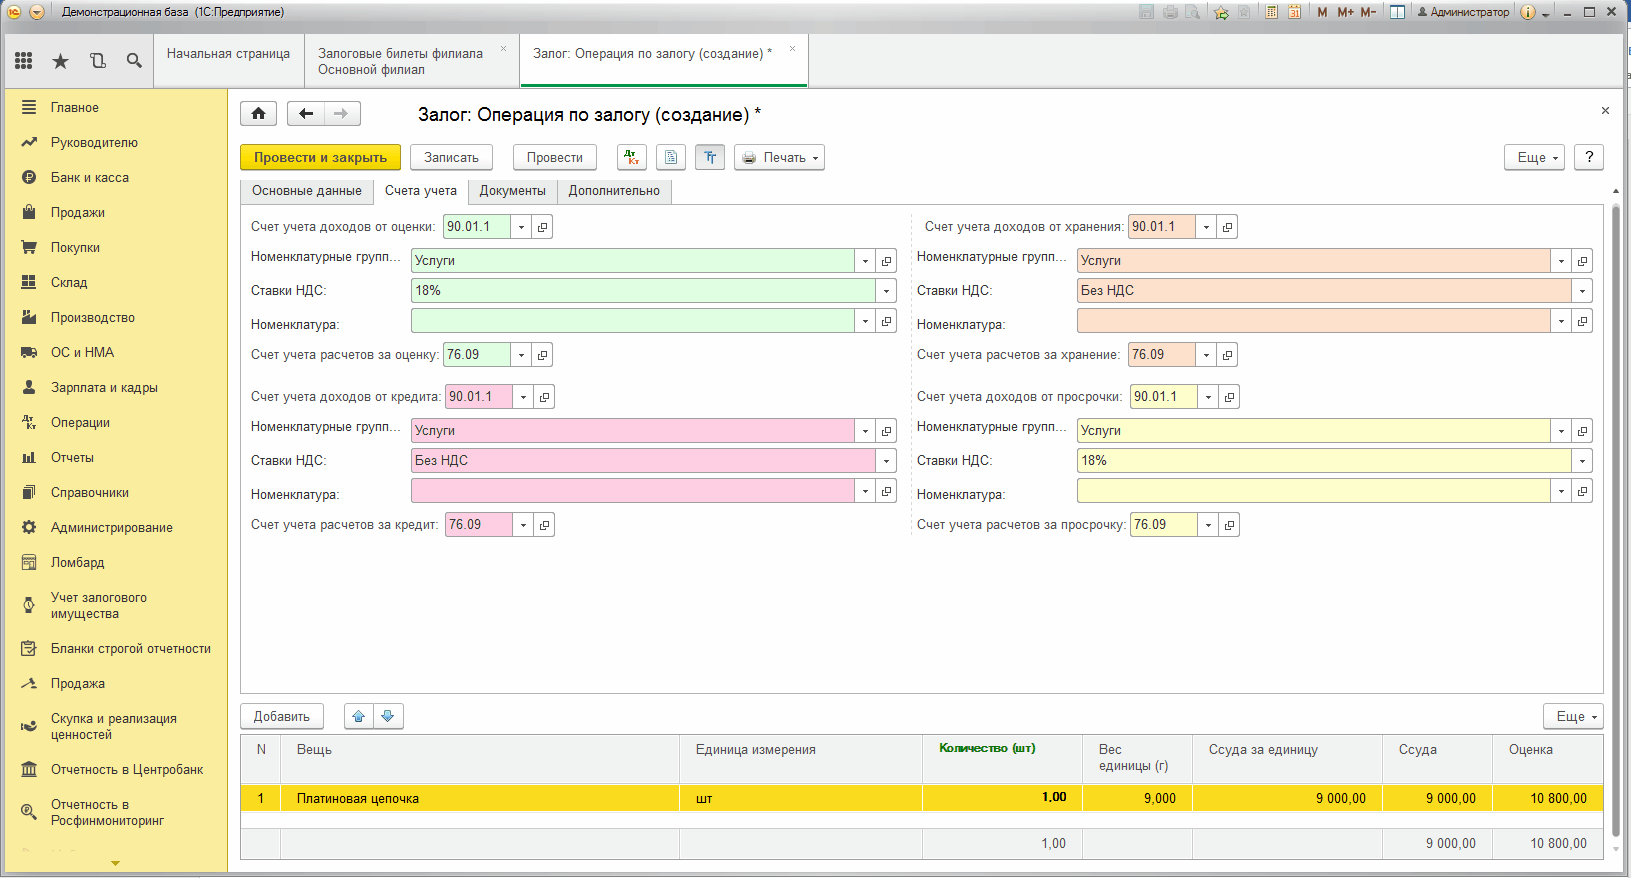Expand the pink Ставки НДС Без НДС dropdown
1631x878 pixels.
pos(886,461)
